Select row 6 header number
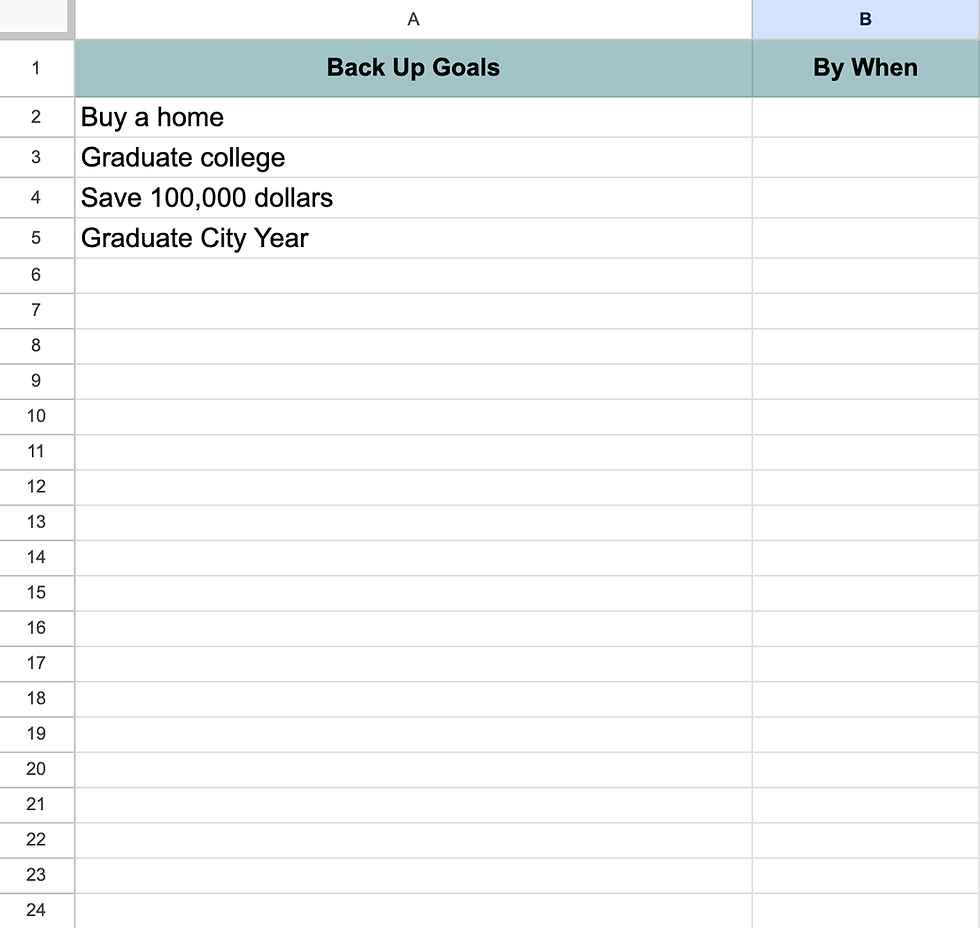 coord(36,276)
